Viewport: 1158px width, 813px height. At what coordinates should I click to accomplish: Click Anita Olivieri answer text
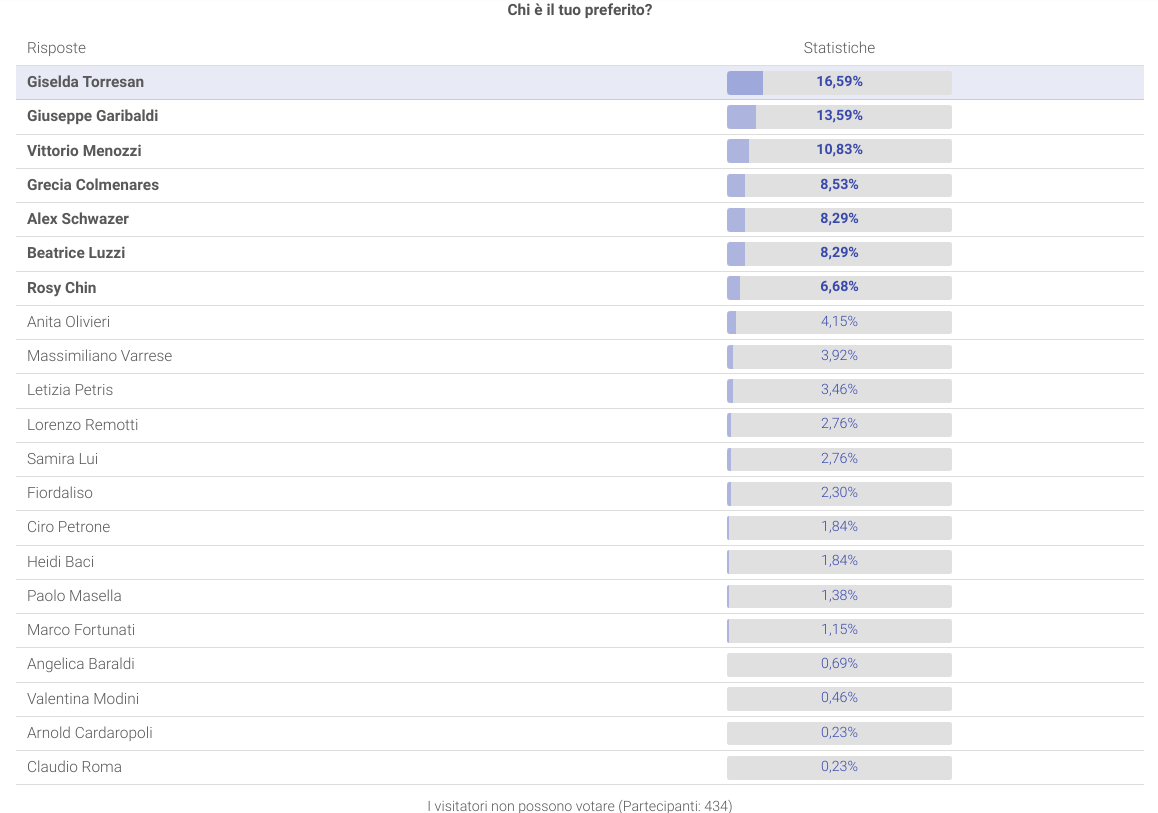click(68, 322)
